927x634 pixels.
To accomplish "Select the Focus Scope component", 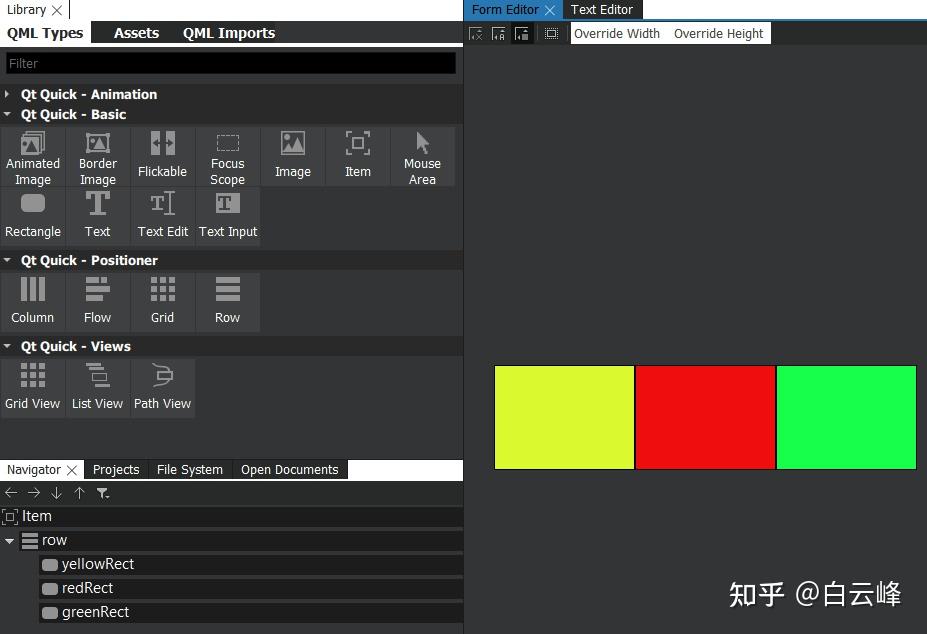I will coord(227,155).
